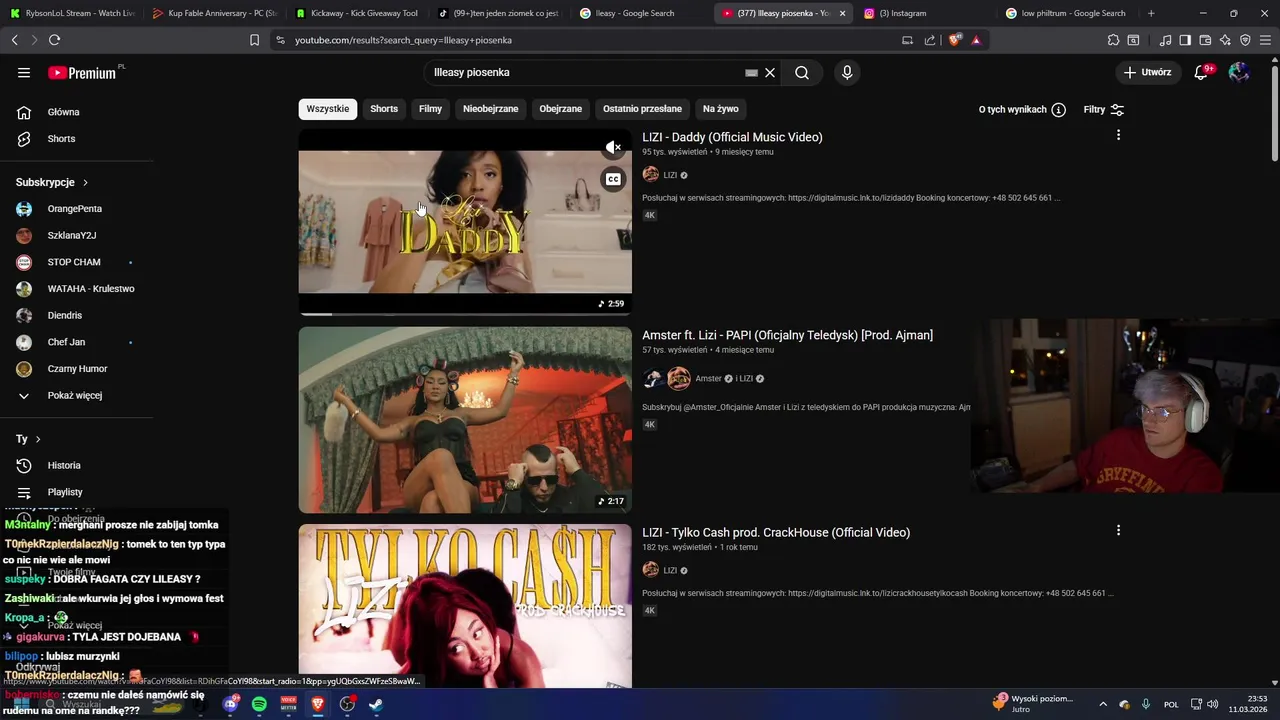Select the Ostatnio przesłane filter chip
The width and height of the screenshot is (1280, 720).
[x=642, y=109]
